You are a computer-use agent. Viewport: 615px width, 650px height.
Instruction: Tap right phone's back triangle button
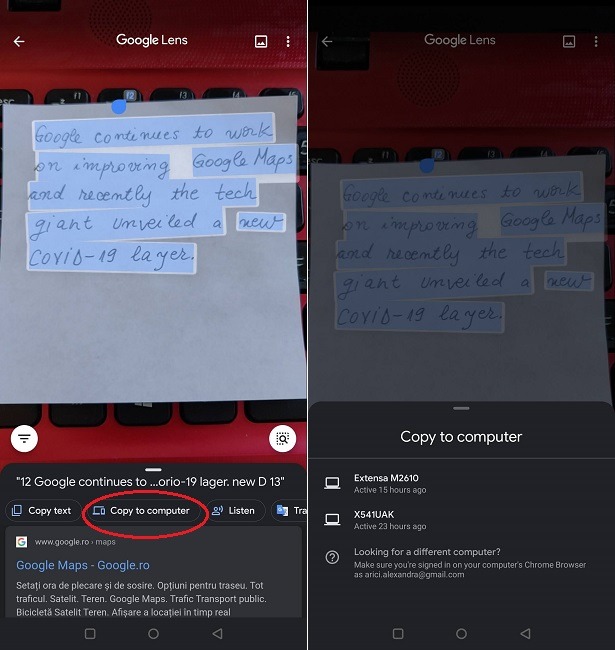[525, 633]
